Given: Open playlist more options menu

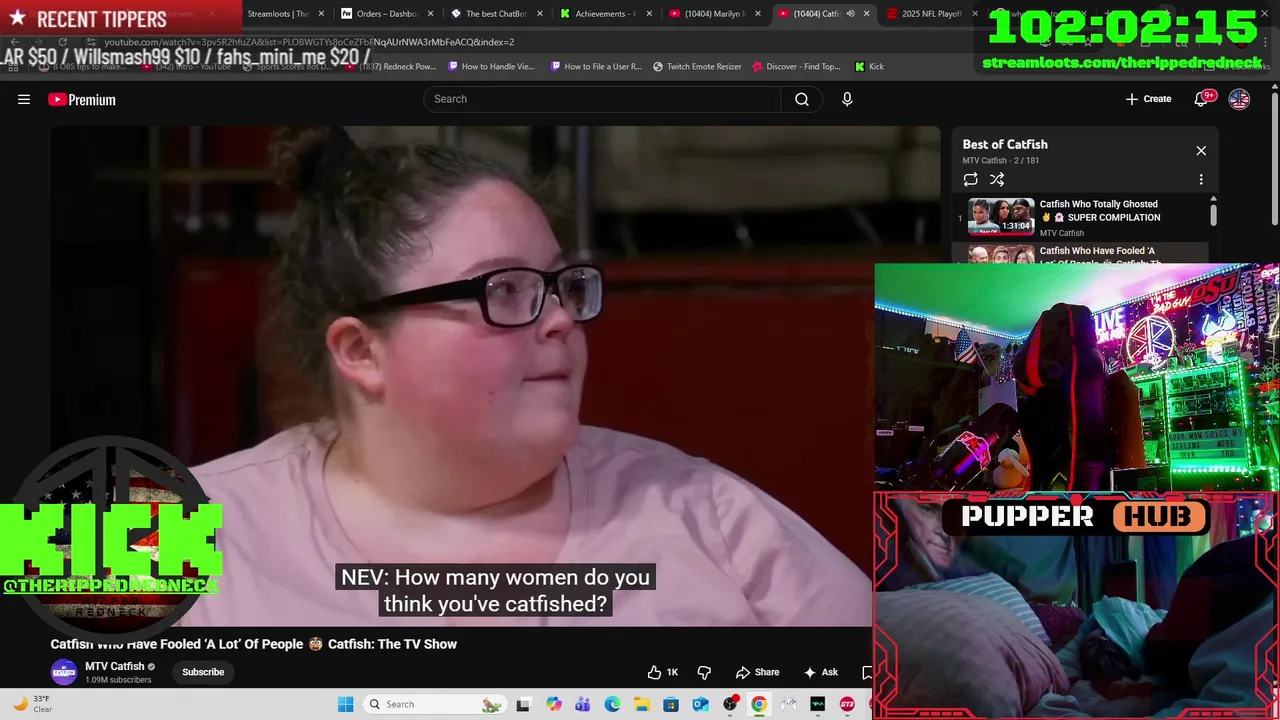Looking at the screenshot, I should tap(1201, 180).
